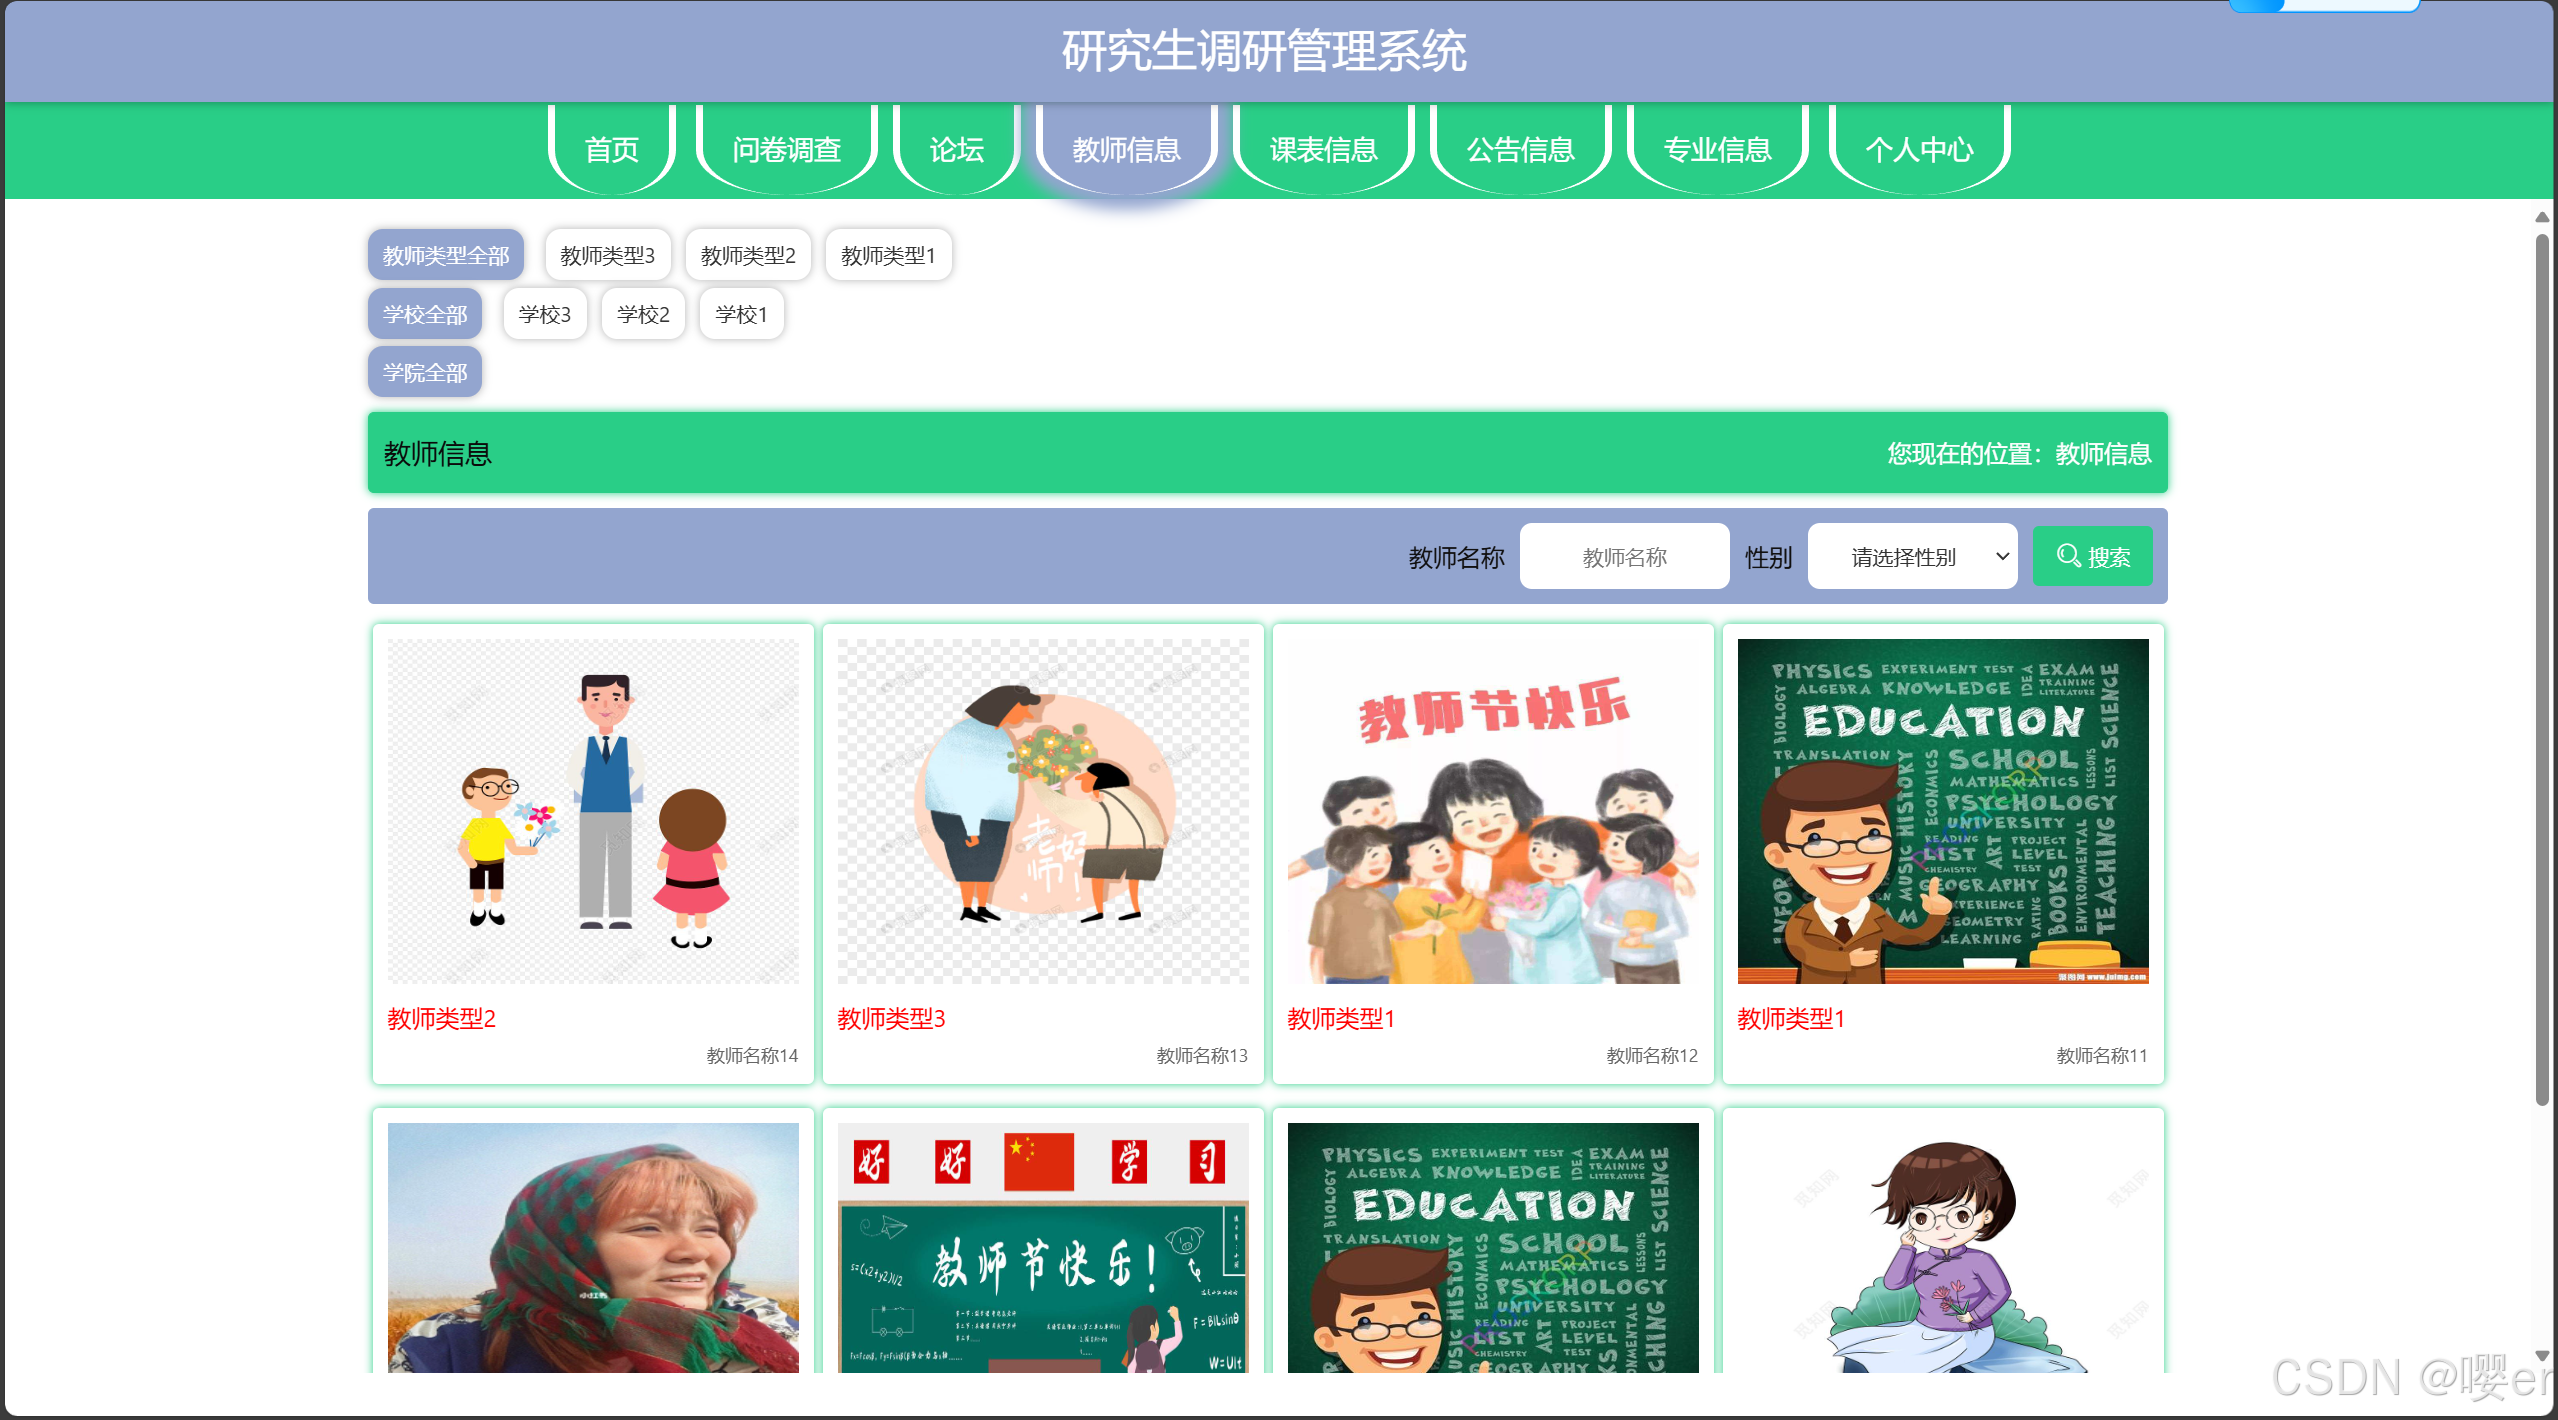Open the 请选择性别 gender dropdown
Viewport: 2558px width, 1420px height.
[x=1911, y=556]
